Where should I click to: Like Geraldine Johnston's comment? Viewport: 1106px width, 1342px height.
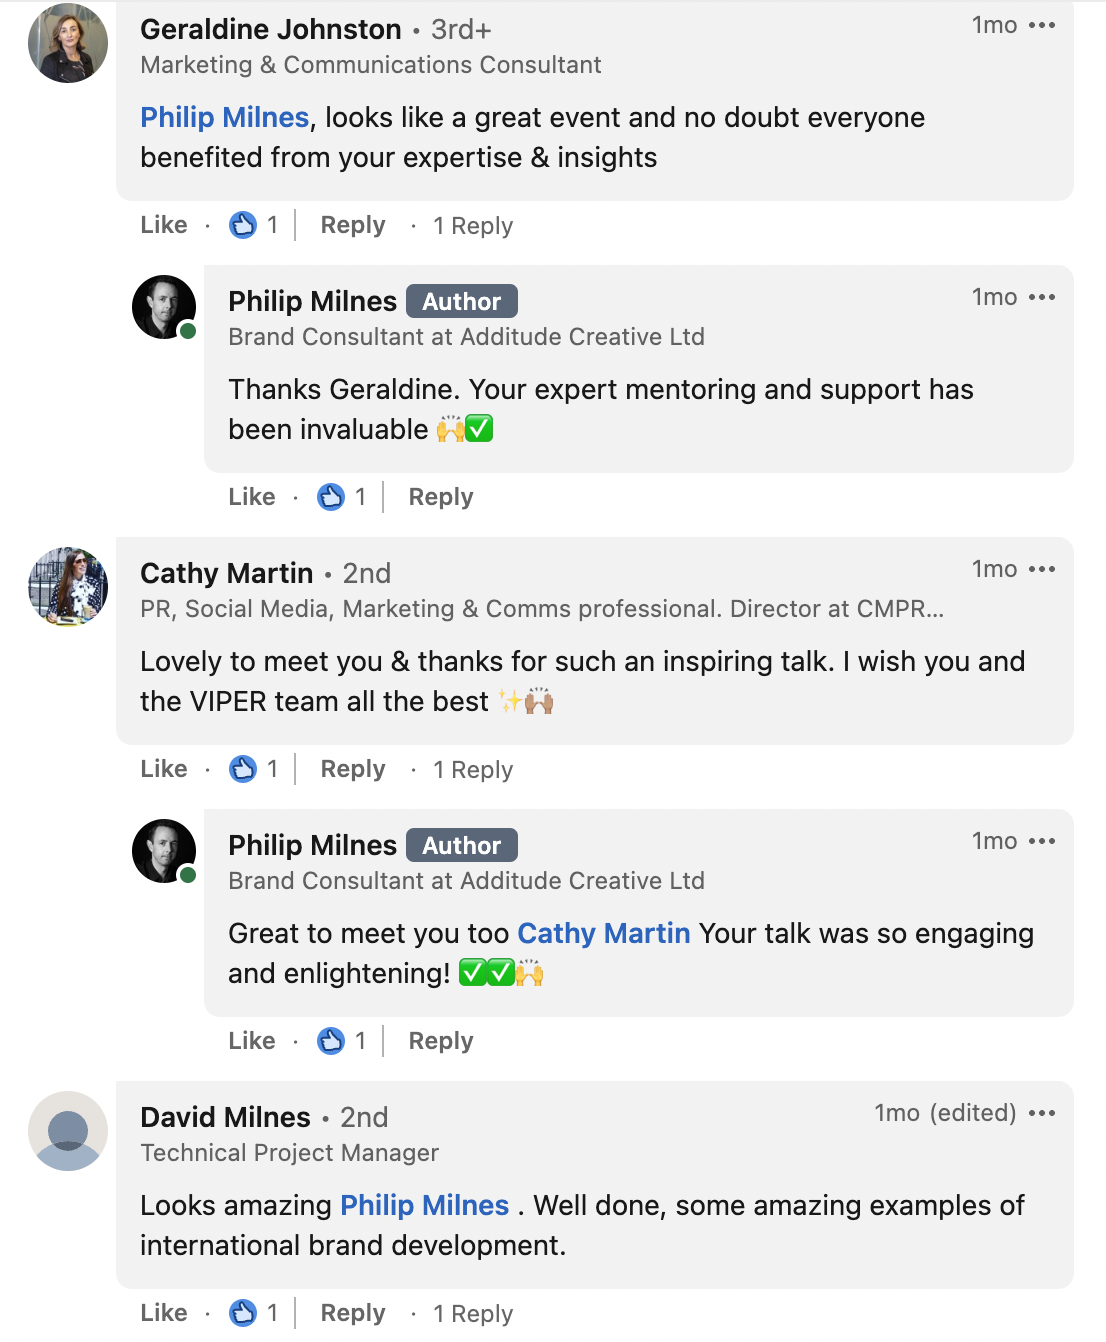point(164,225)
